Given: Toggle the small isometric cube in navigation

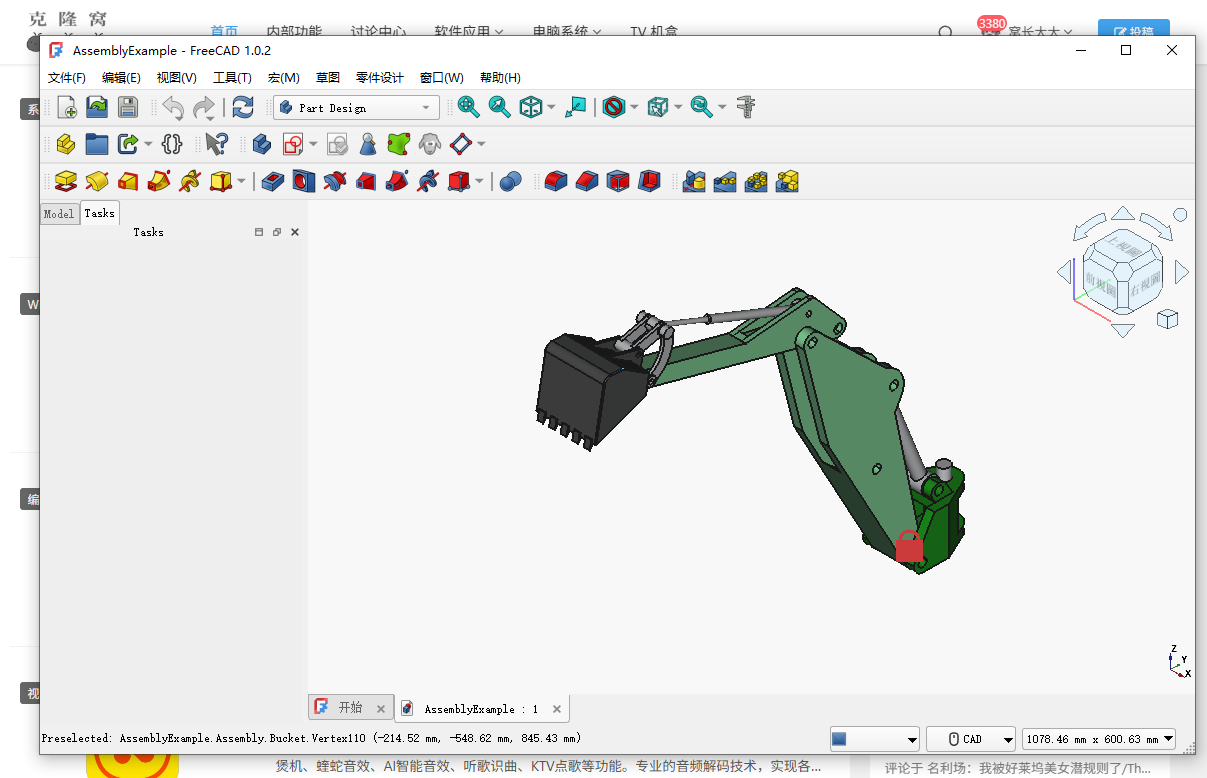Looking at the screenshot, I should 1167,319.
